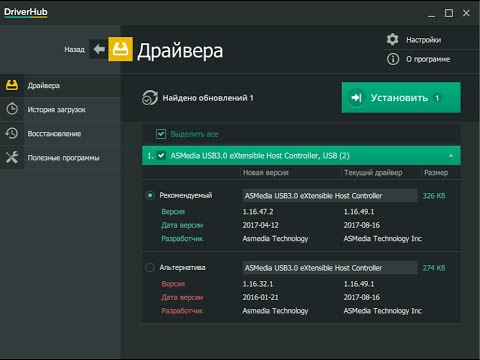This screenshot has width=480, height=360.
Task: Click the 326 Кб size value
Action: pyautogui.click(x=434, y=196)
